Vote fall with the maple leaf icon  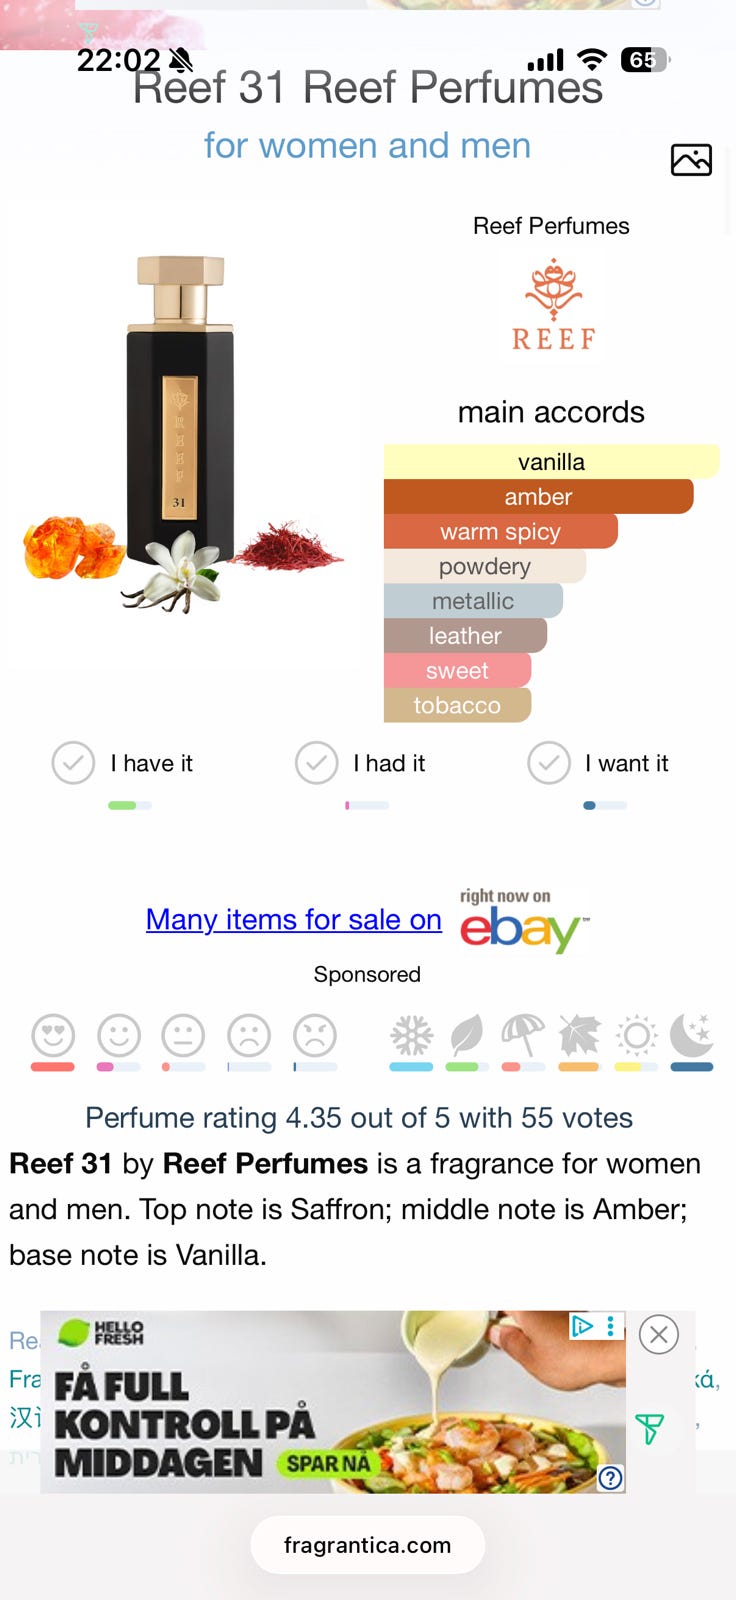click(x=579, y=1036)
